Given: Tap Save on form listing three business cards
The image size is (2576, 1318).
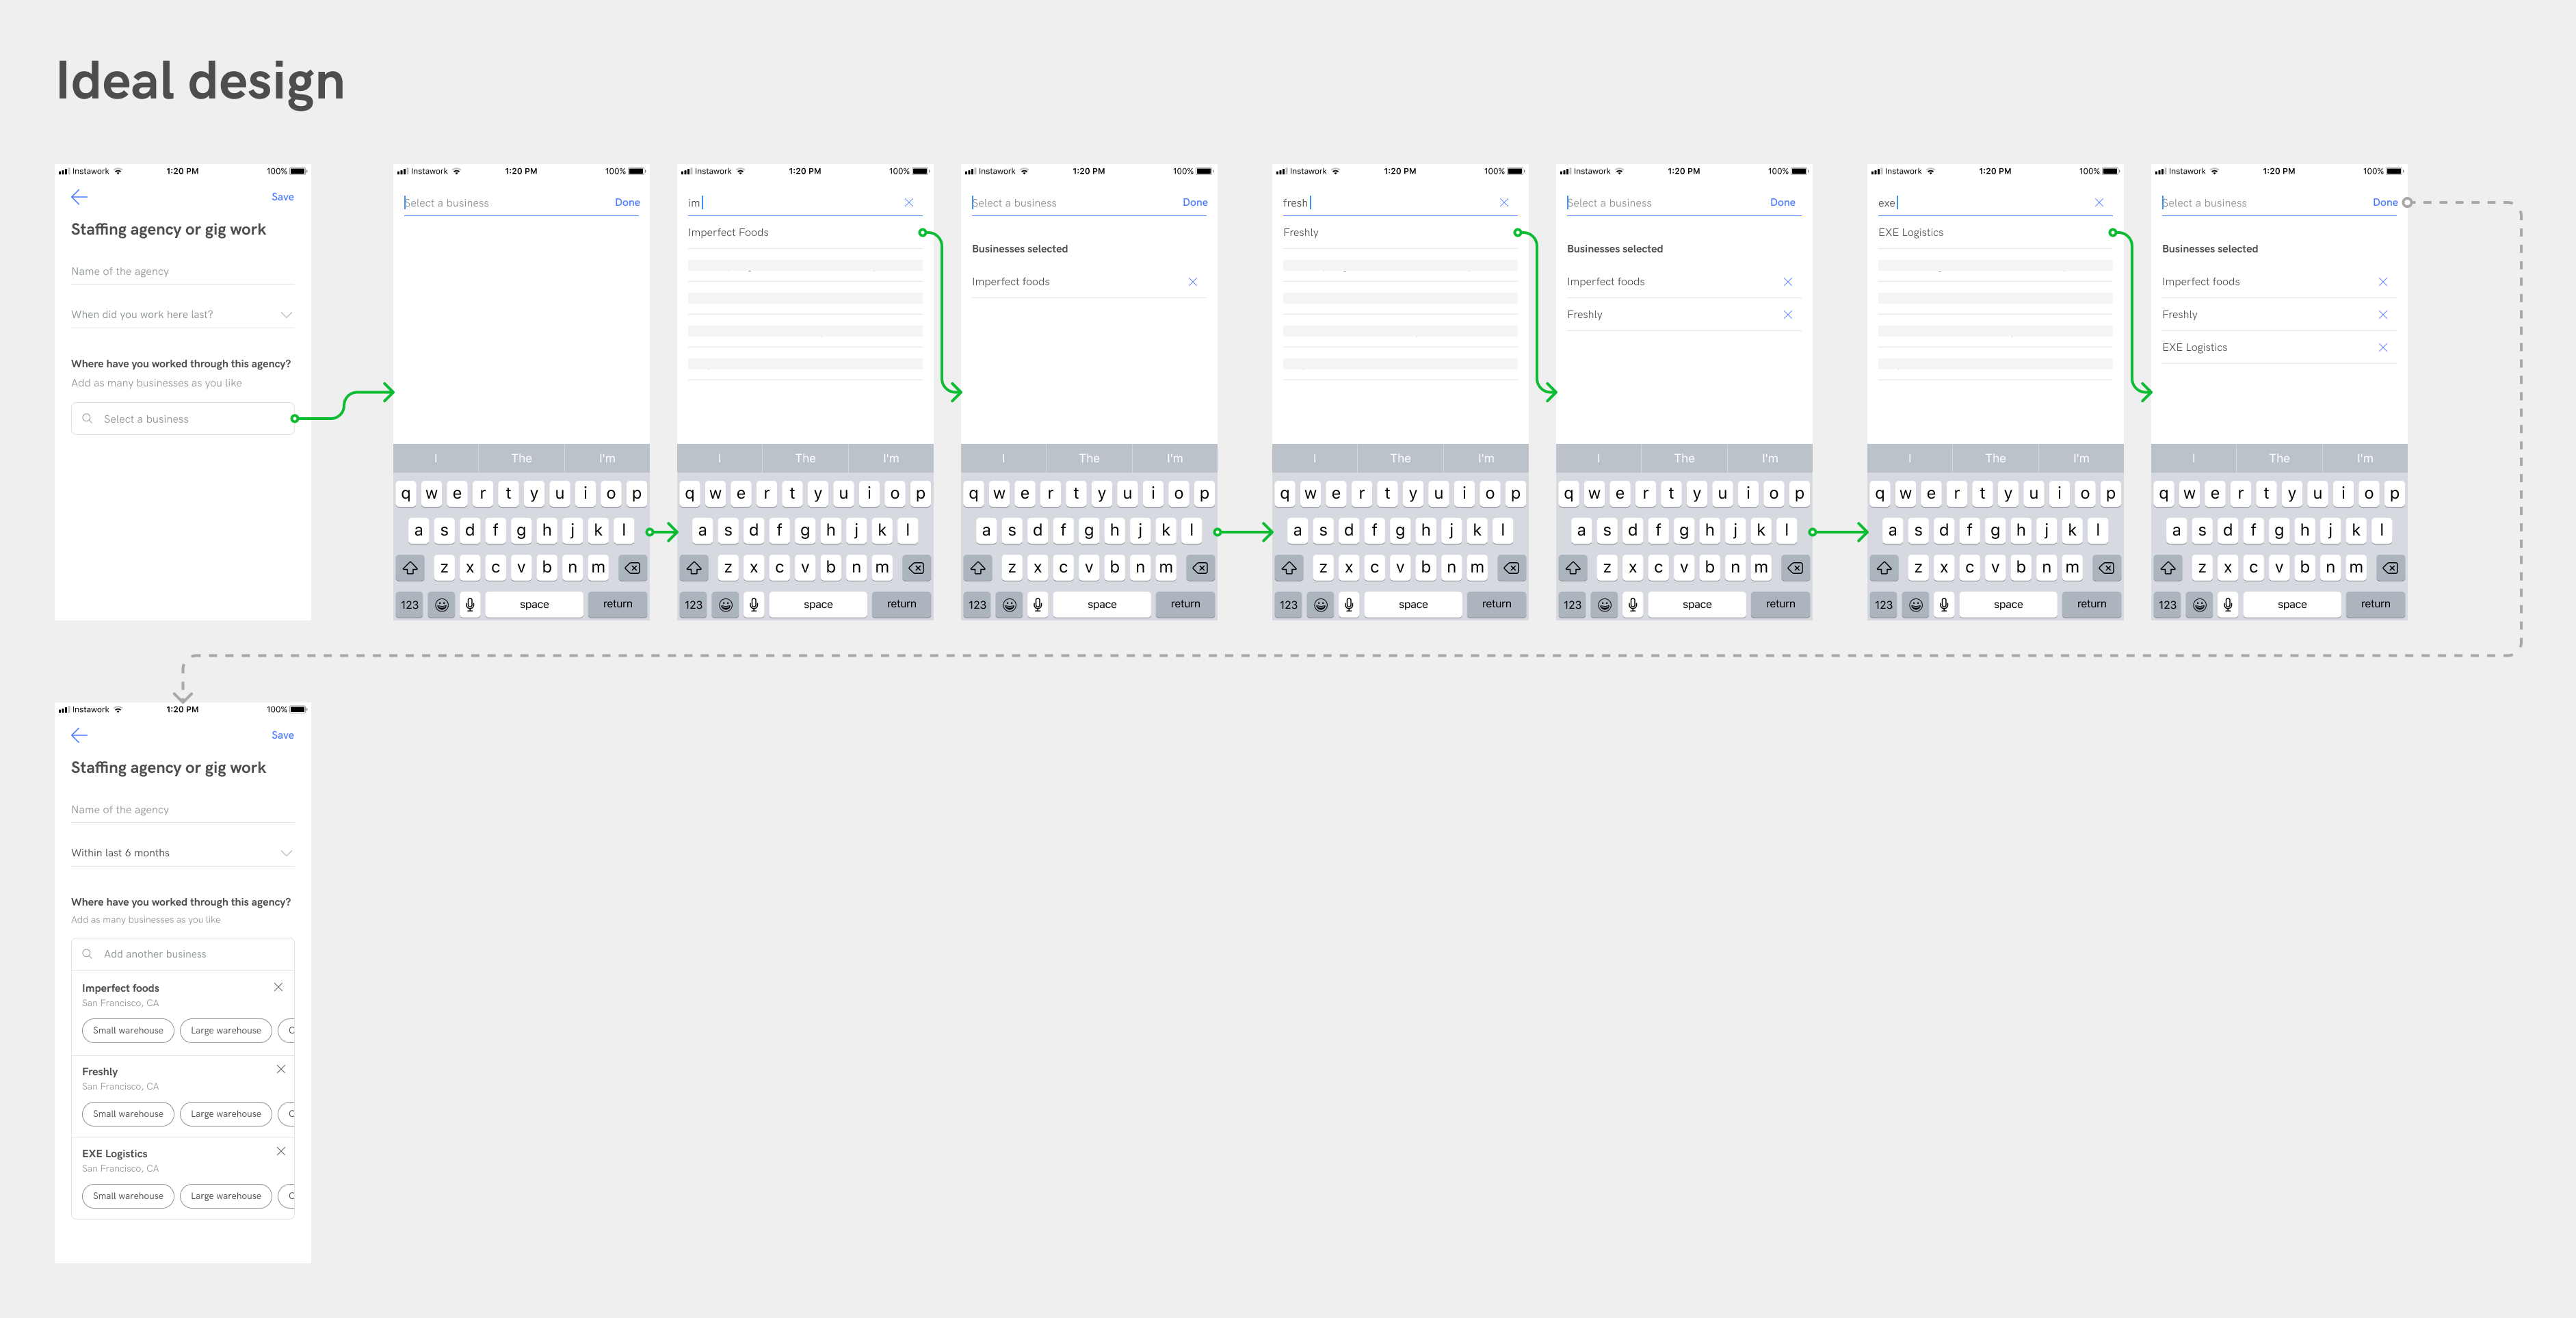Looking at the screenshot, I should (x=283, y=735).
